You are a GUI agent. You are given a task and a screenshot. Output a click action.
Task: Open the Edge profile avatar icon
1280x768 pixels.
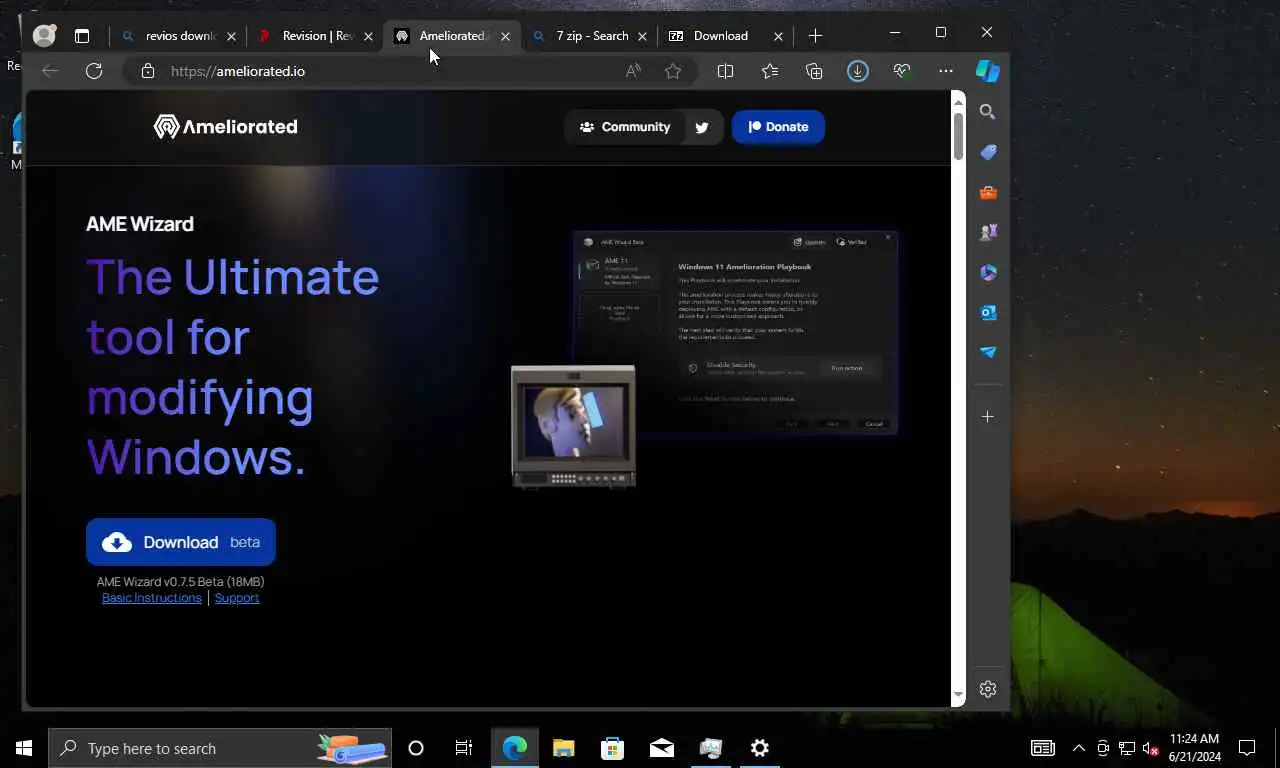(44, 36)
